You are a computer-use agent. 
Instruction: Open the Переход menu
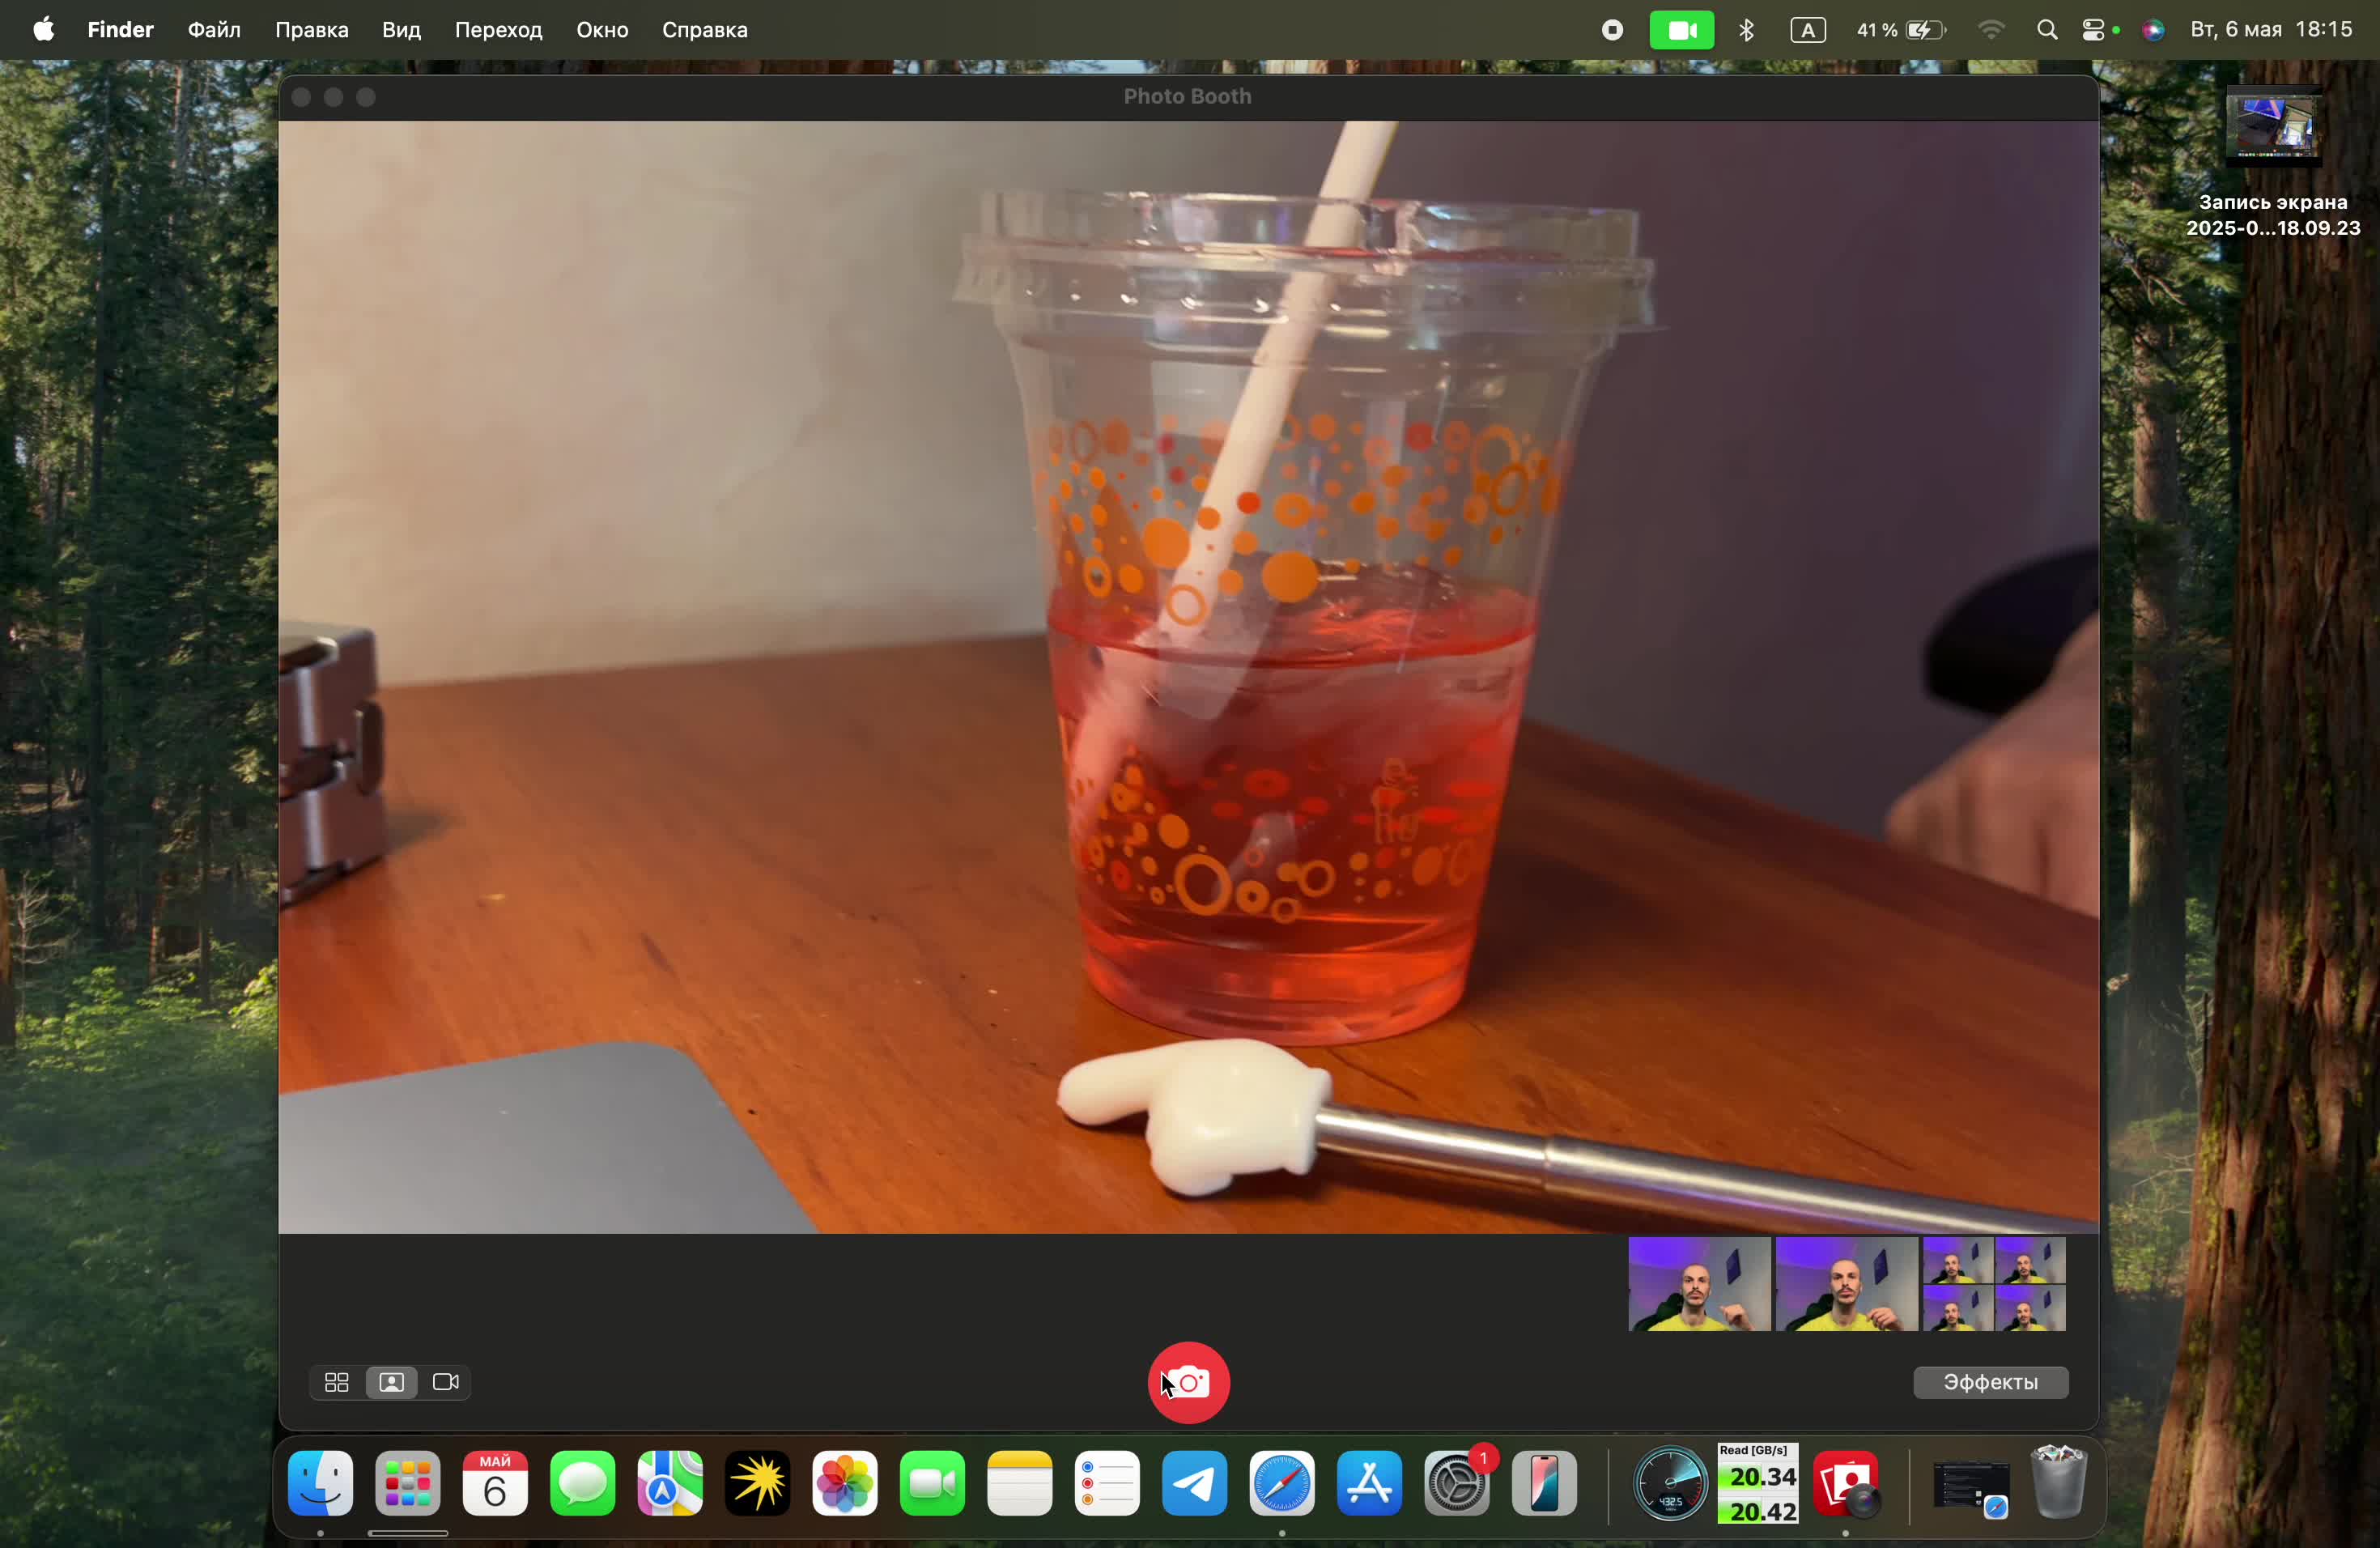[498, 30]
